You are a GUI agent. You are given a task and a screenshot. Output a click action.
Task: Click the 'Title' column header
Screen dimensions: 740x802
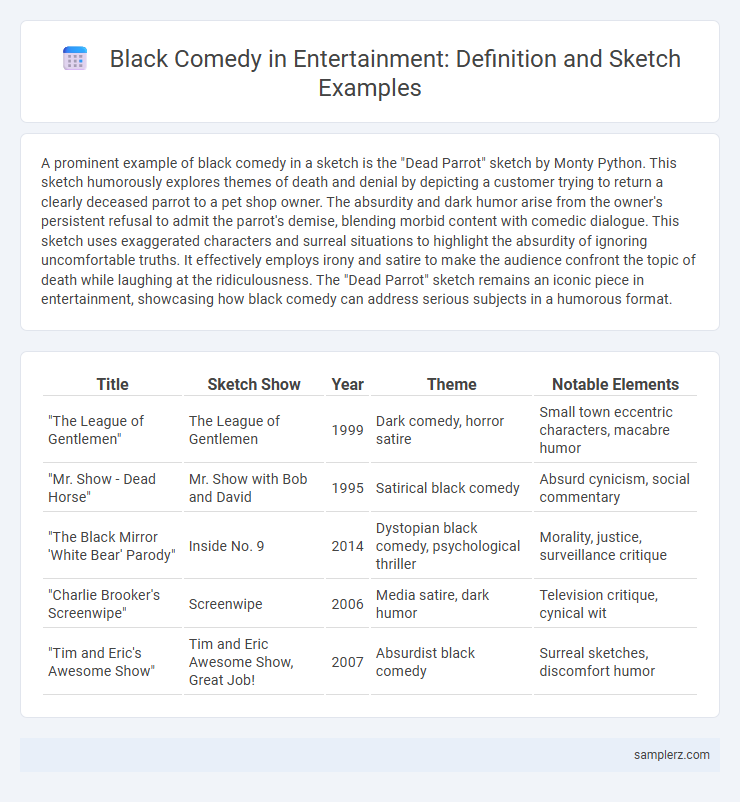click(x=113, y=384)
